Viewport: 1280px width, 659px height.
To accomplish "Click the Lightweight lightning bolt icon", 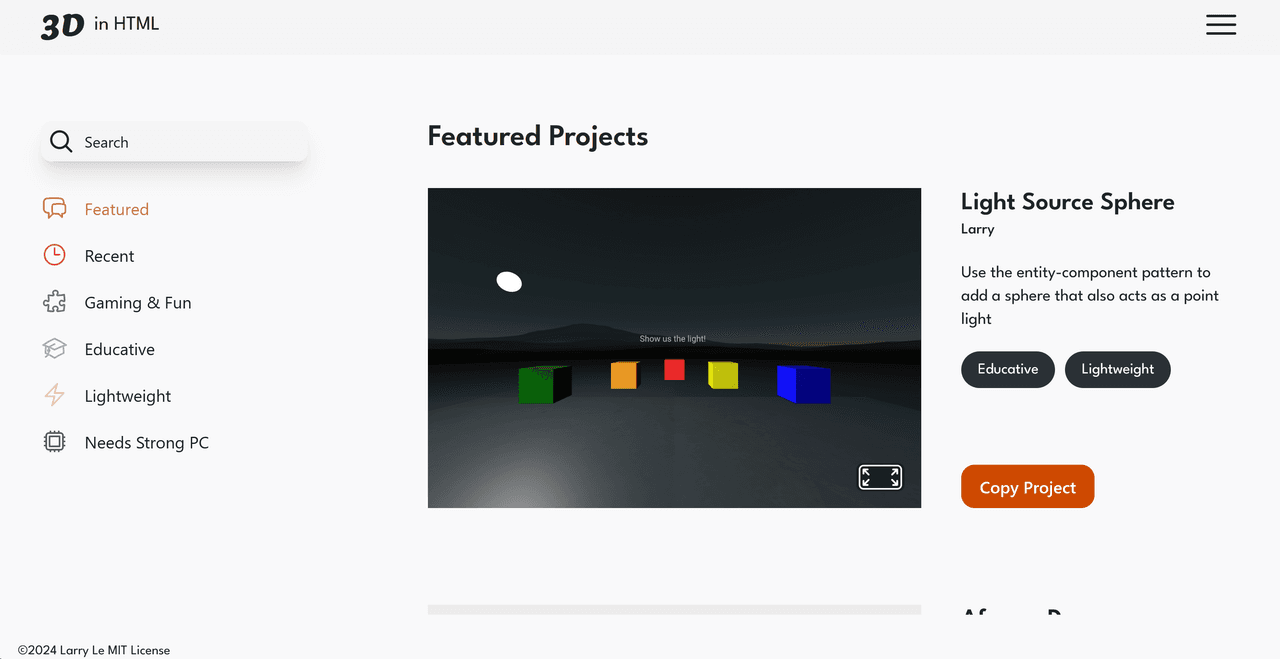I will tap(54, 396).
